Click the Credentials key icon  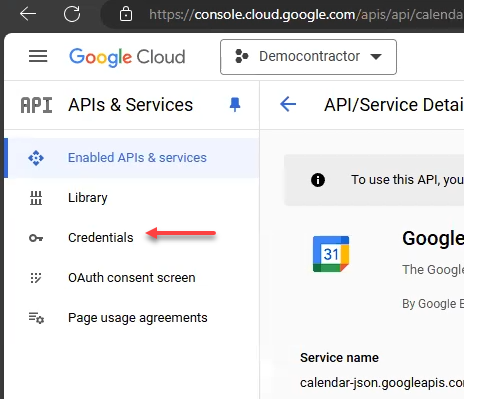point(36,238)
